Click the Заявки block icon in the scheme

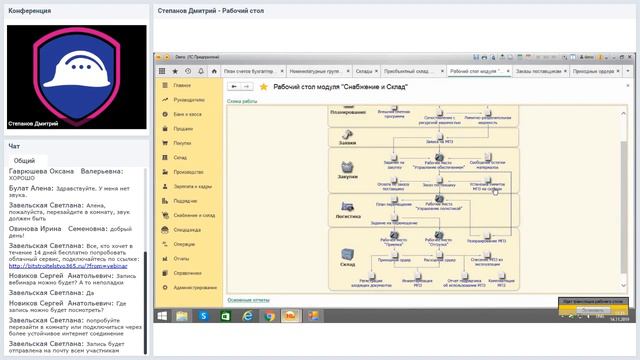(347, 134)
